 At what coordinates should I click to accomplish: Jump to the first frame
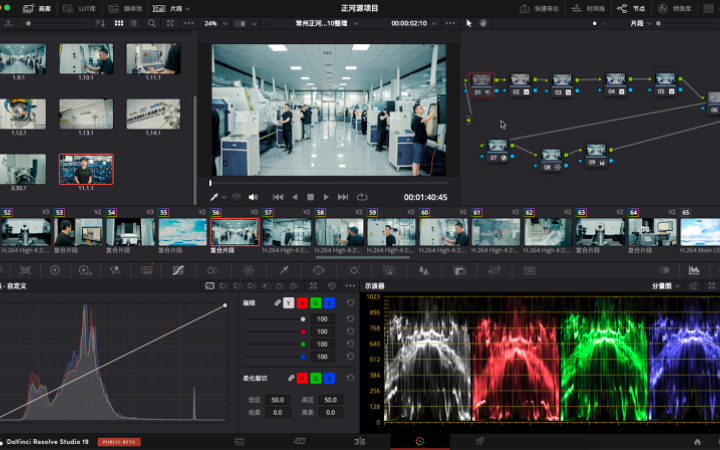coord(278,197)
